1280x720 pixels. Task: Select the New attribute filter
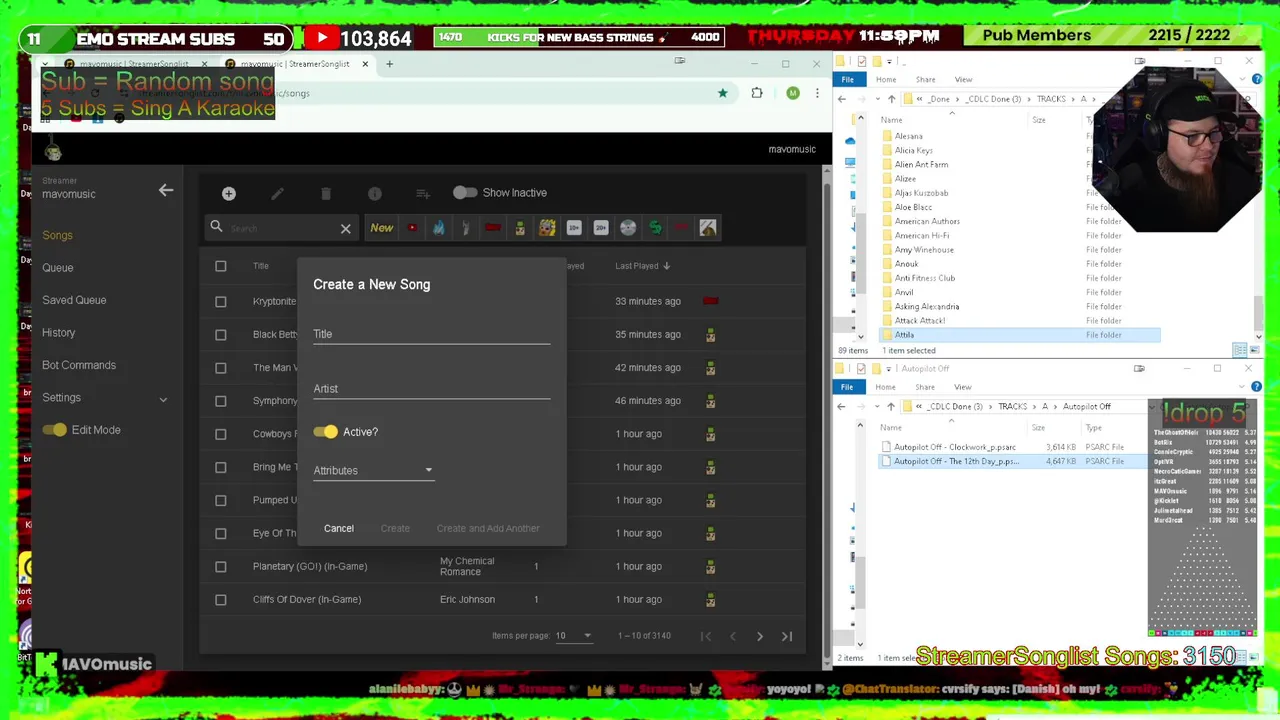click(x=382, y=228)
